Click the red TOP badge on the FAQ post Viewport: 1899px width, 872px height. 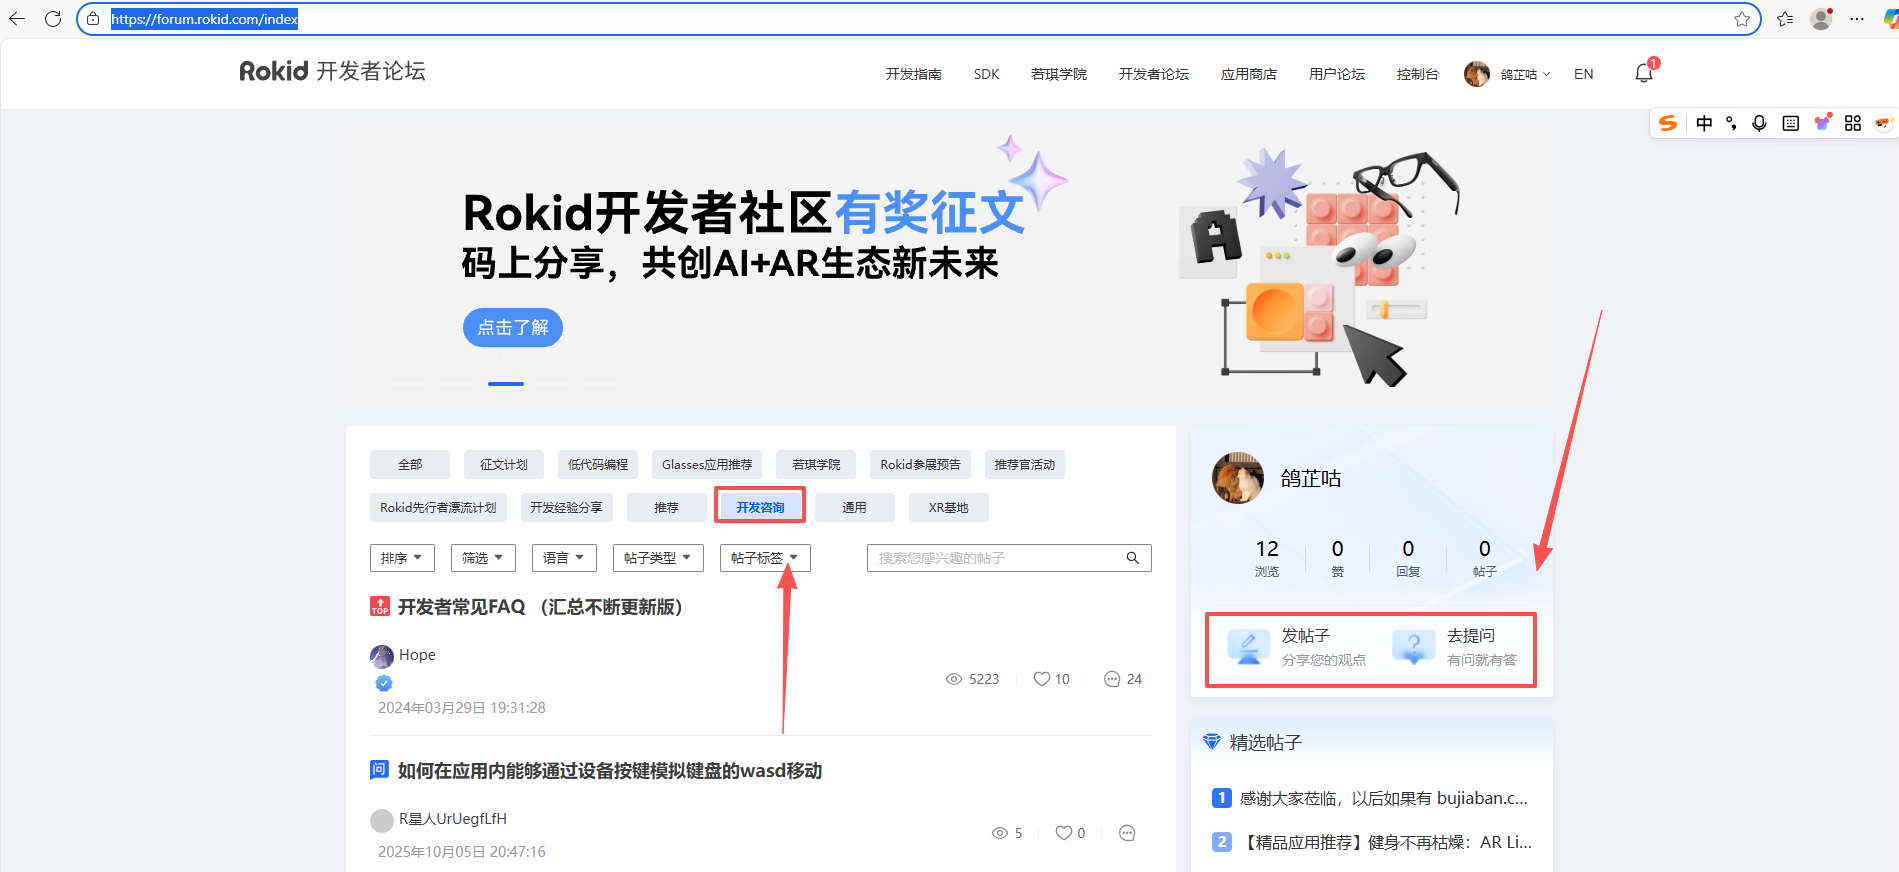tap(380, 606)
